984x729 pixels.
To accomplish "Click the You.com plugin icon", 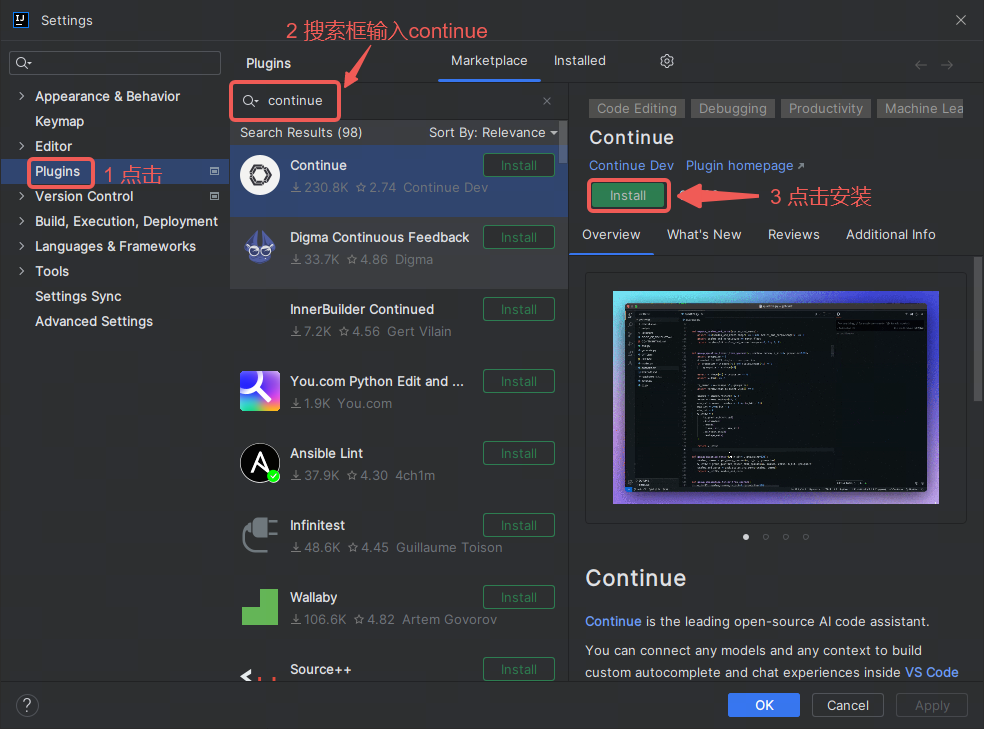I will pyautogui.click(x=260, y=391).
